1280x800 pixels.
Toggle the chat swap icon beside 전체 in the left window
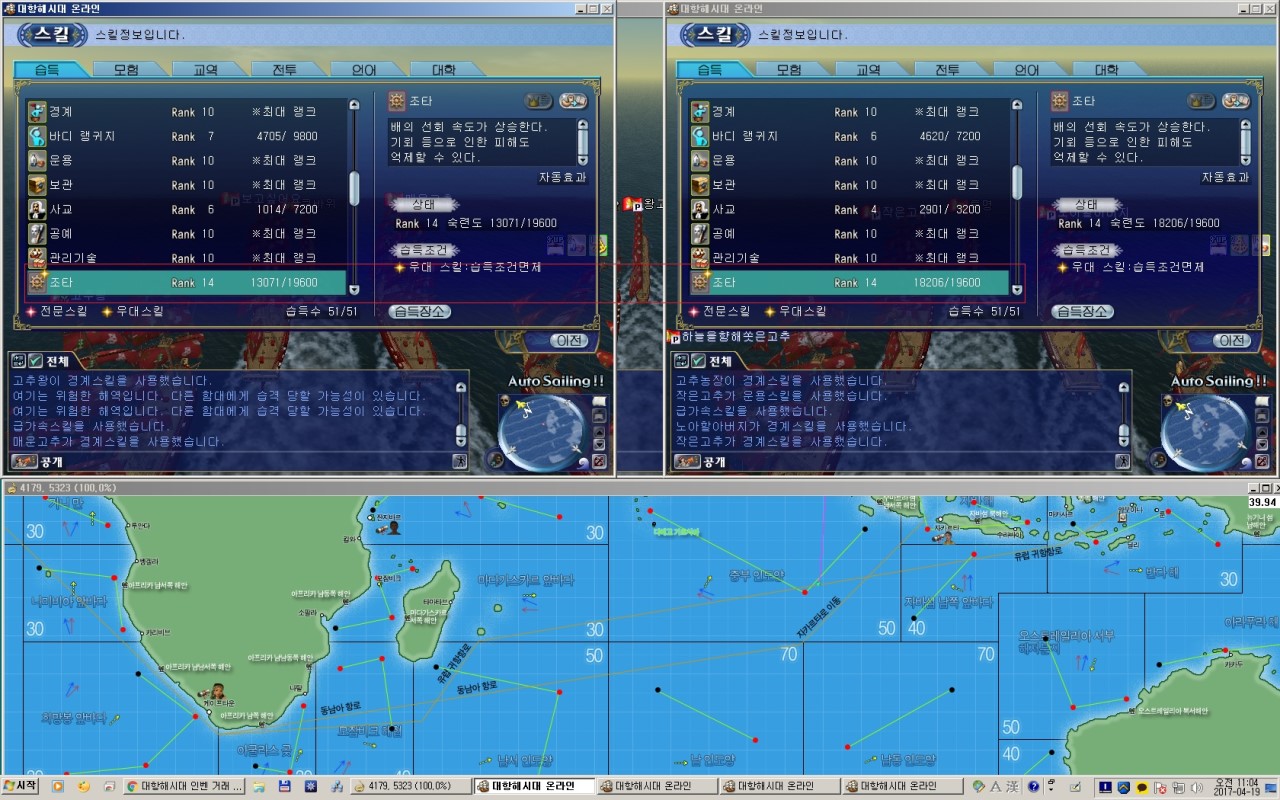[x=18, y=361]
